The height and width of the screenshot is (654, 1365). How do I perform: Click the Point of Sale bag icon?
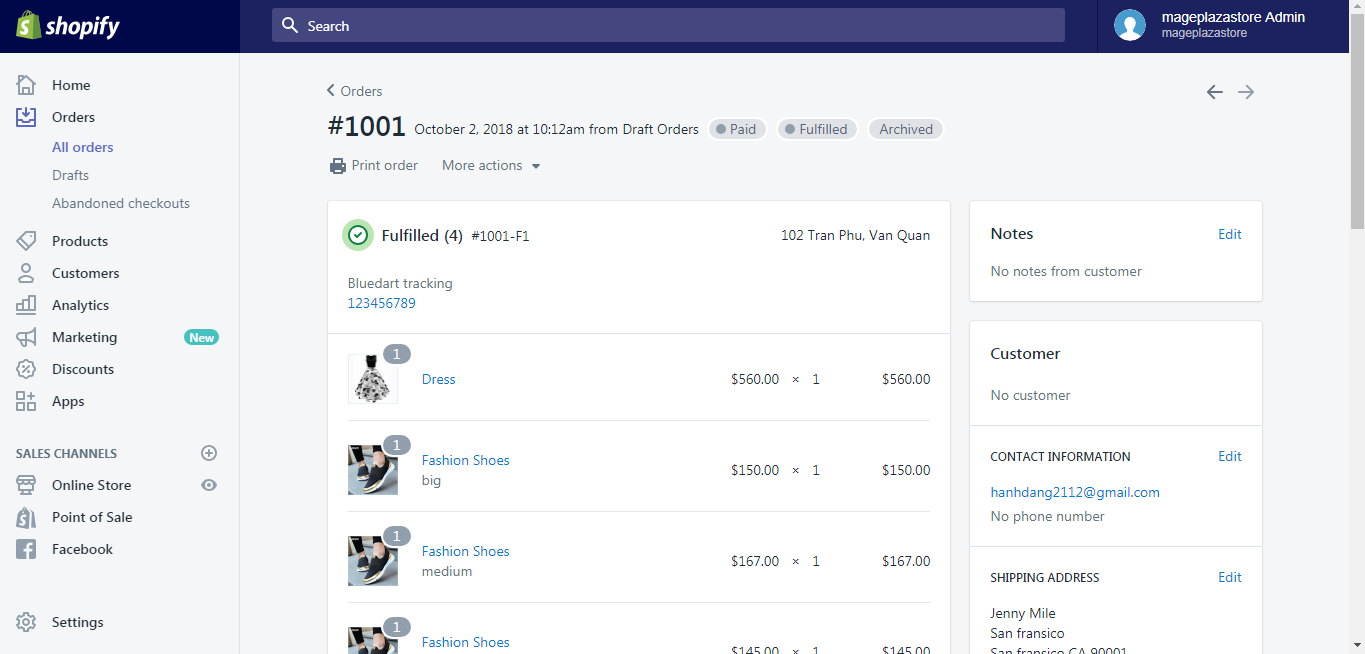[26, 517]
